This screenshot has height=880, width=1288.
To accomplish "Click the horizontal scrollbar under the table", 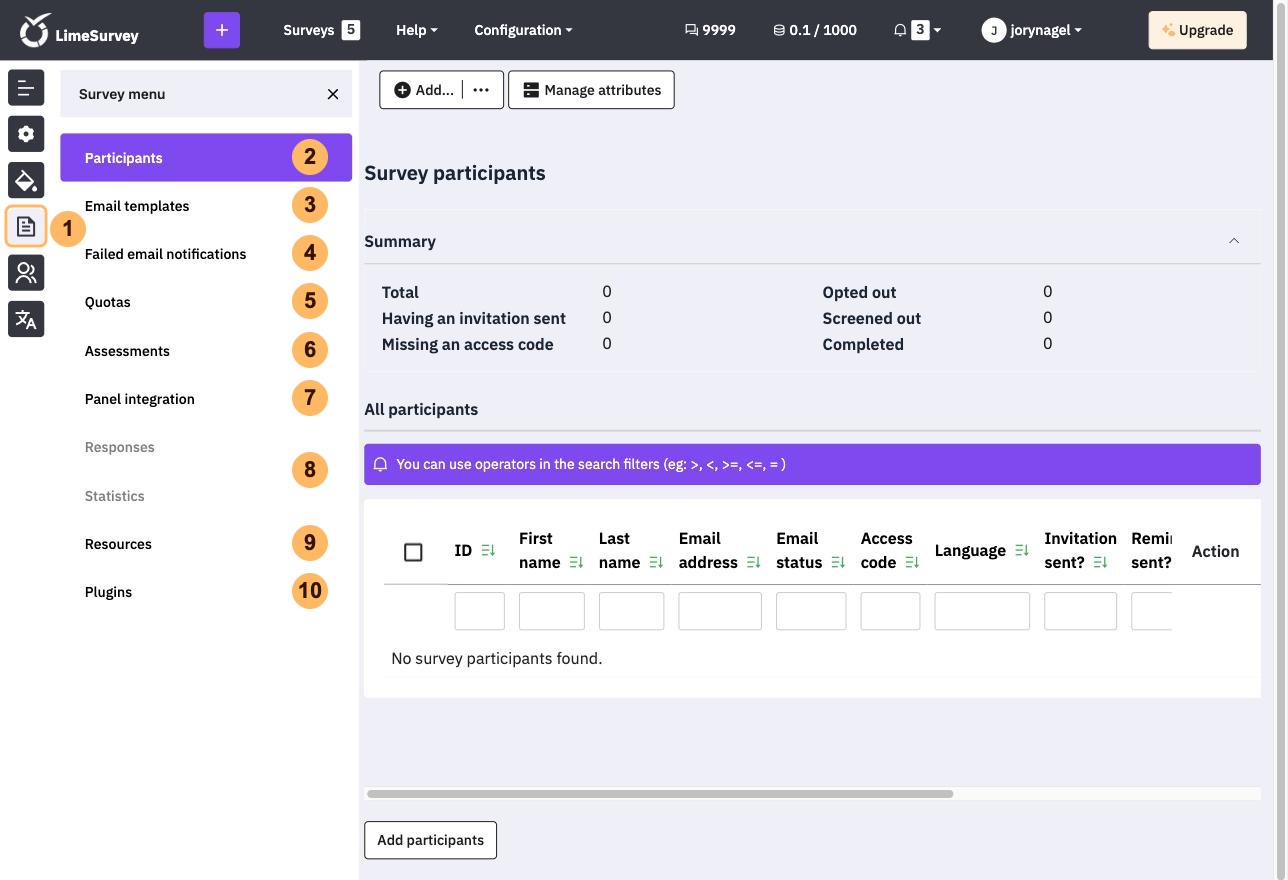I will [660, 794].
